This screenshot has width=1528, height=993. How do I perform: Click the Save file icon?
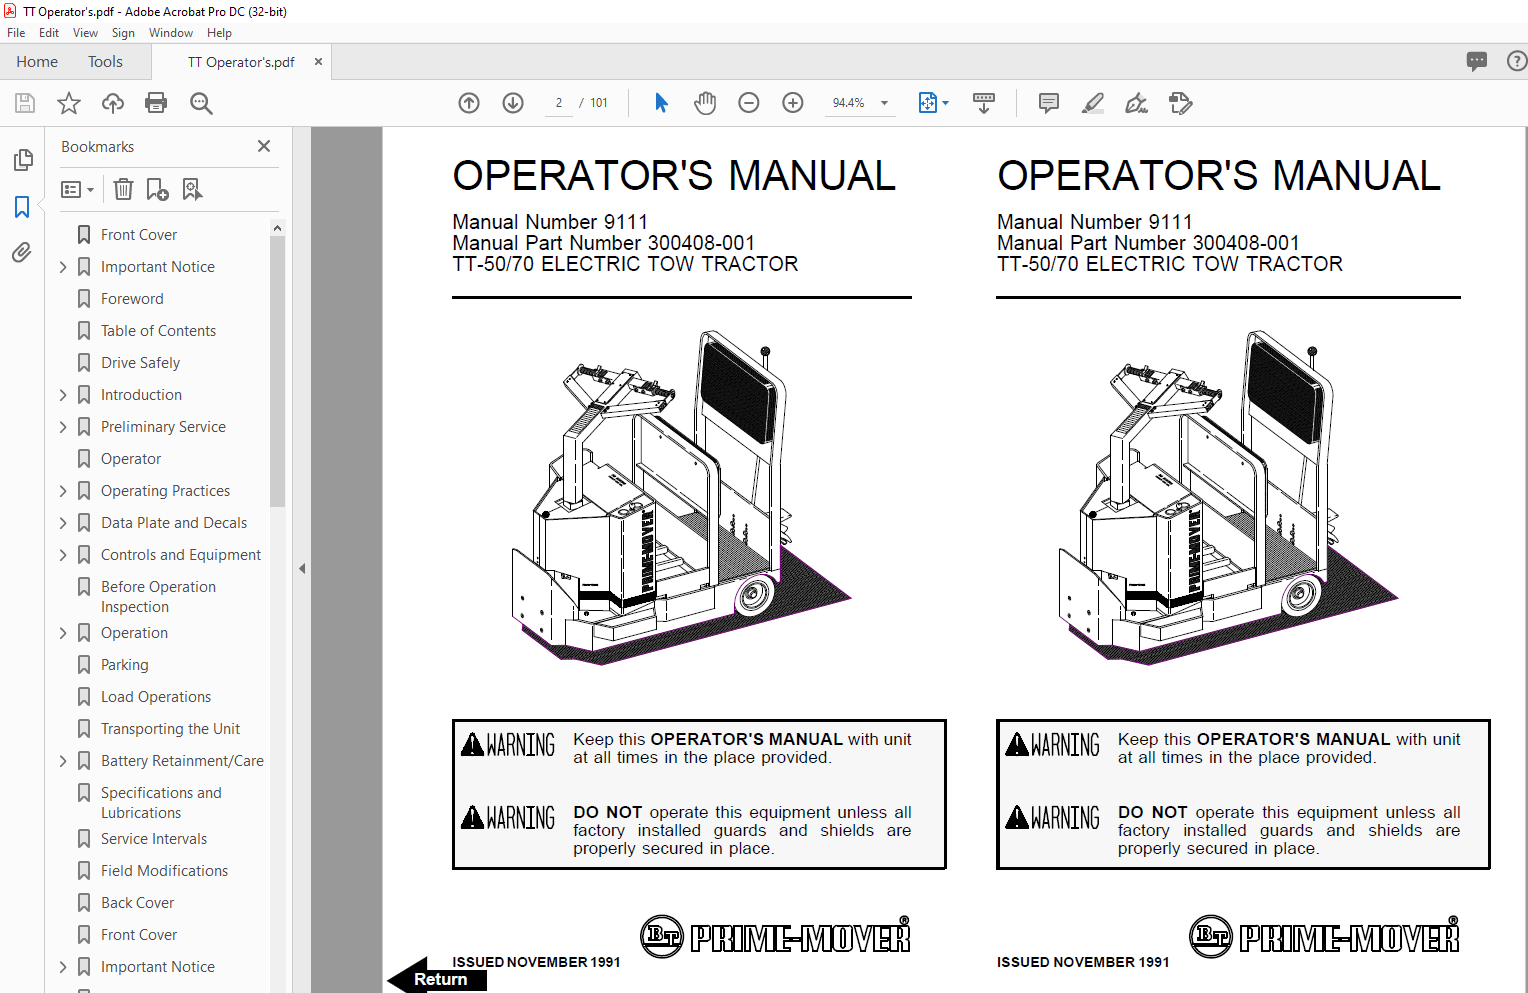(25, 103)
